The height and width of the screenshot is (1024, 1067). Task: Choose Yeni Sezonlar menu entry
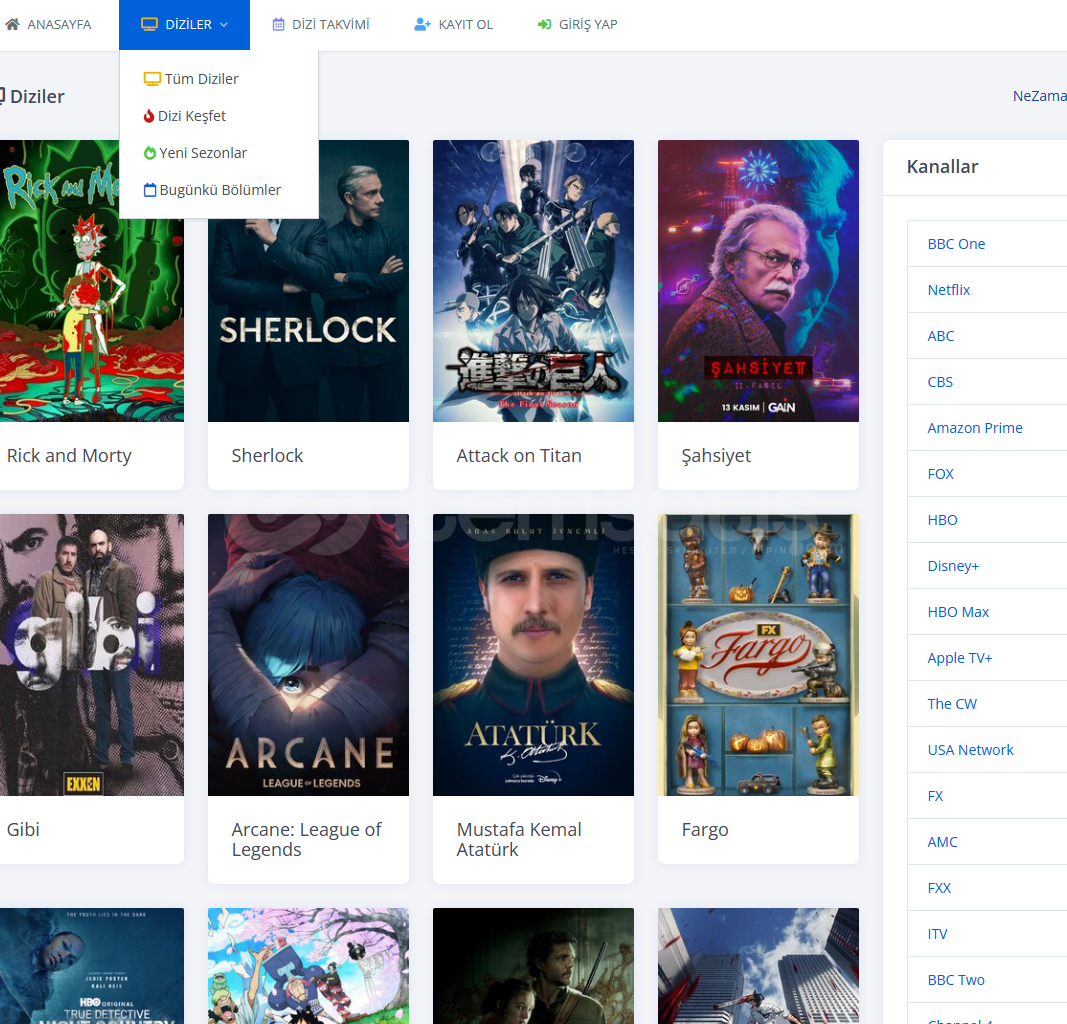point(203,153)
